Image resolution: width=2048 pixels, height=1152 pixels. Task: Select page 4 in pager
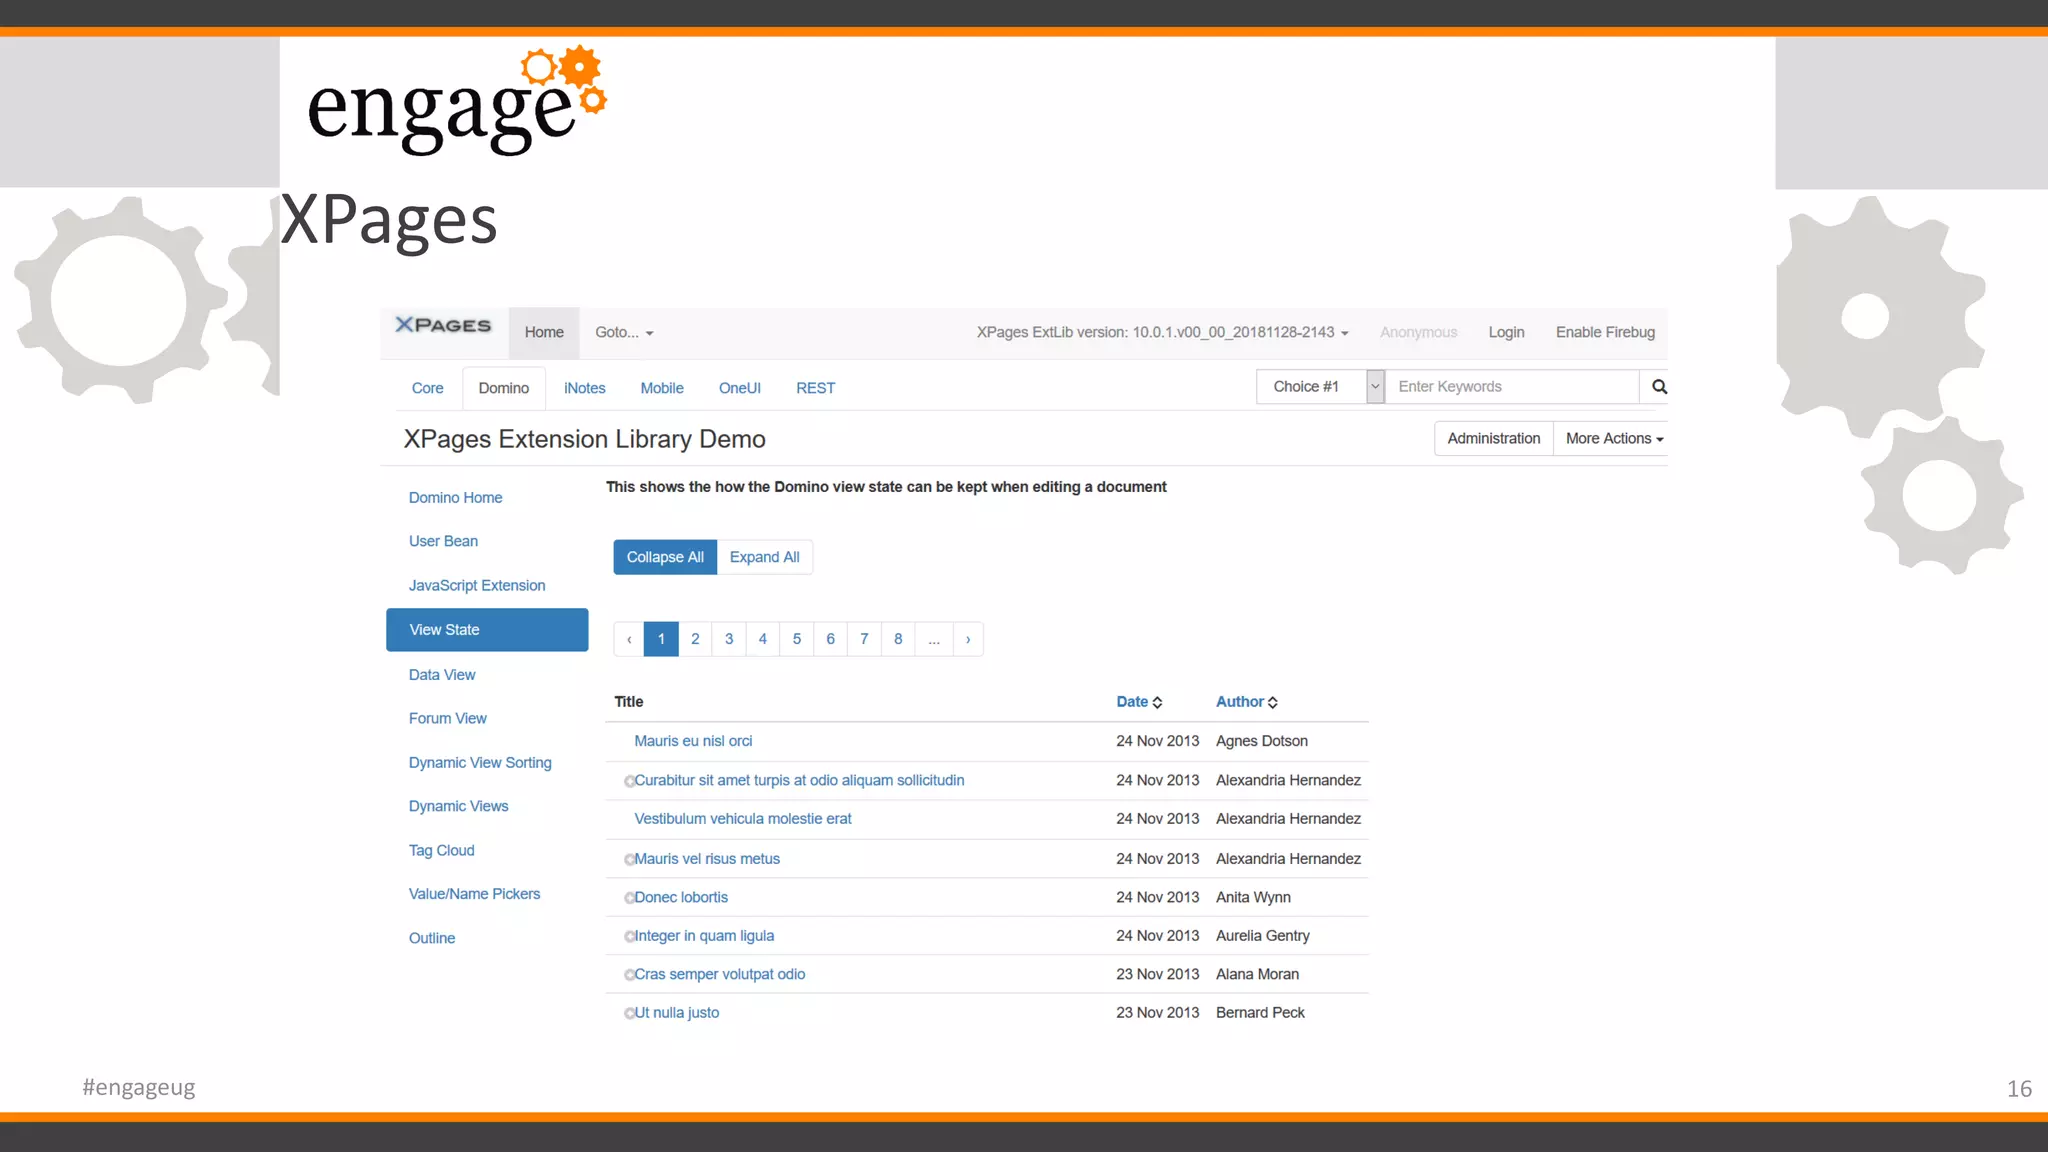763,639
